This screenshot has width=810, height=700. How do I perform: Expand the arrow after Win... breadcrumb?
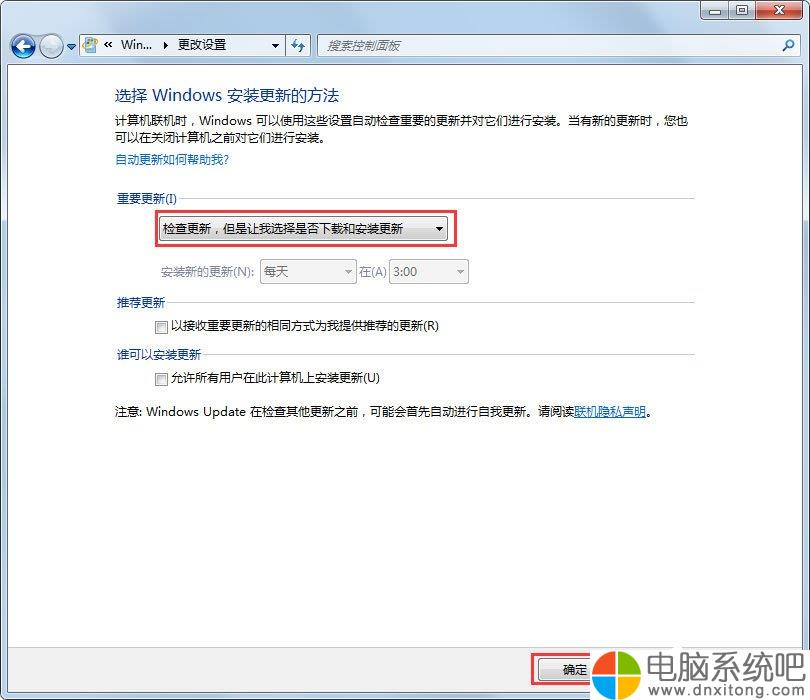pyautogui.click(x=165, y=45)
